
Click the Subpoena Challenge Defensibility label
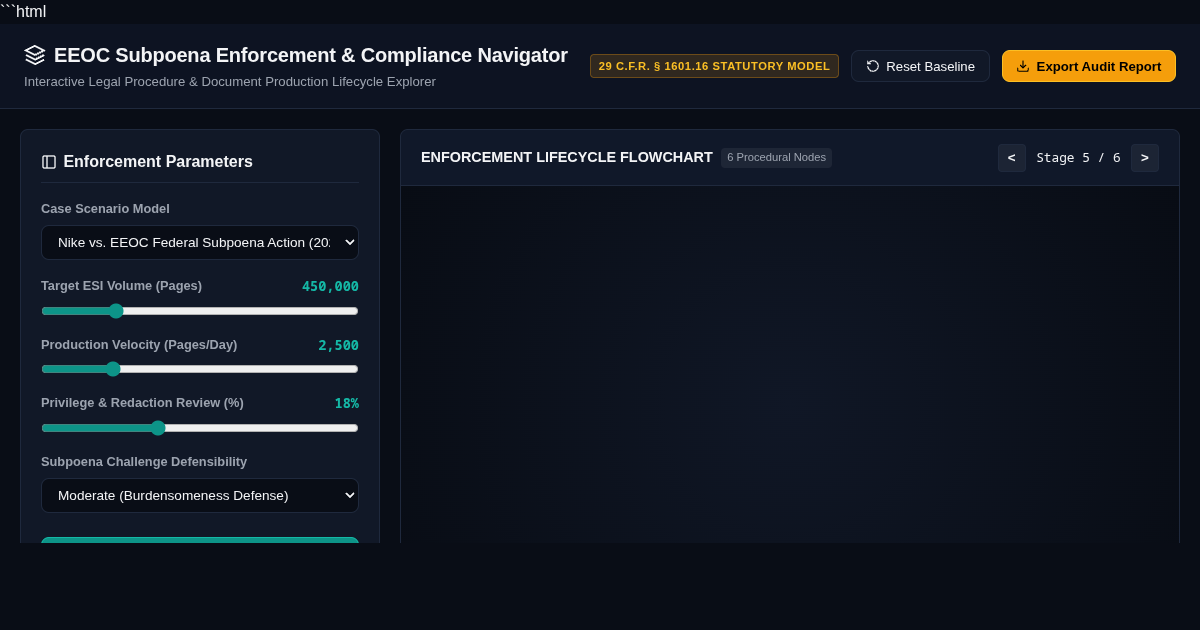(144, 462)
